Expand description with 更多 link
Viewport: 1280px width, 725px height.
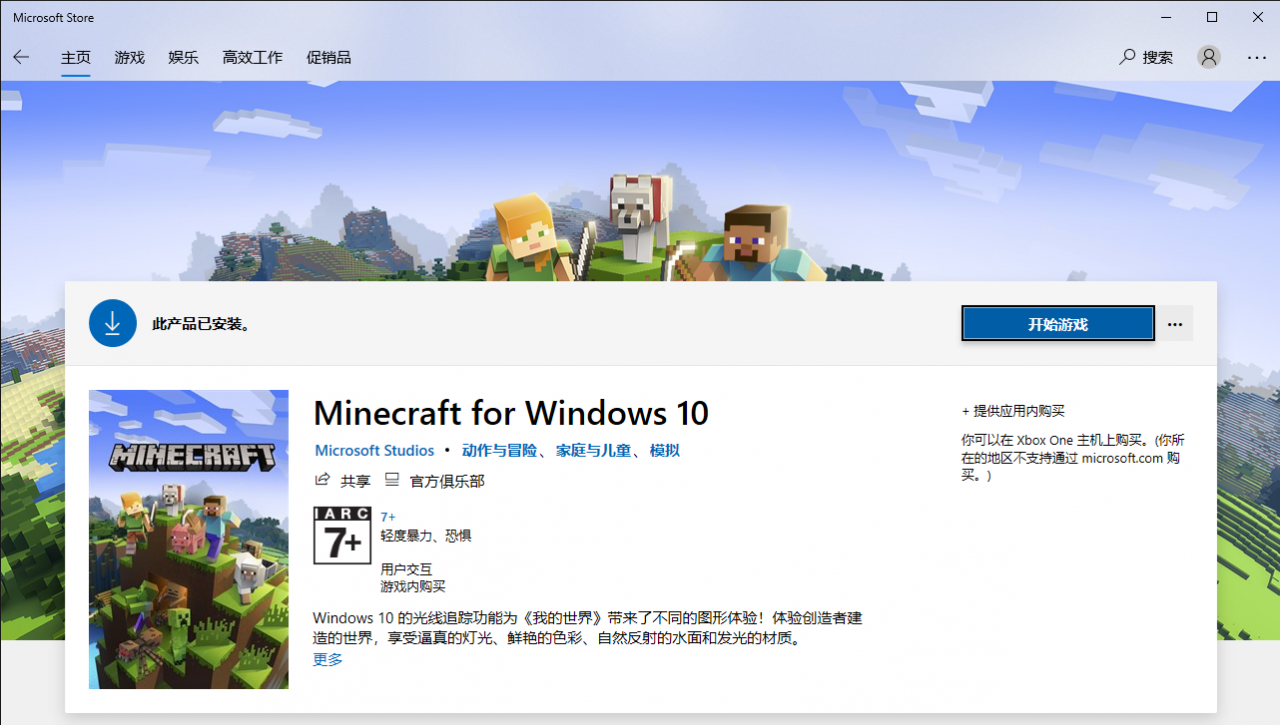click(327, 659)
